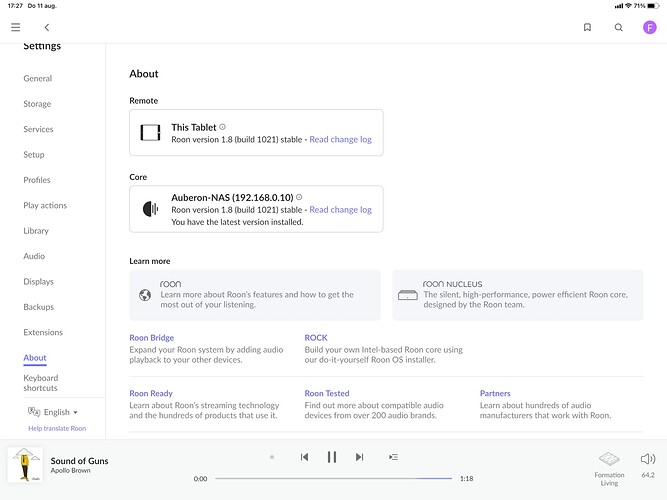Viewport: 667px width, 500px height.
Task: Click info icon next to Auberon-NAS
Action: (299, 197)
